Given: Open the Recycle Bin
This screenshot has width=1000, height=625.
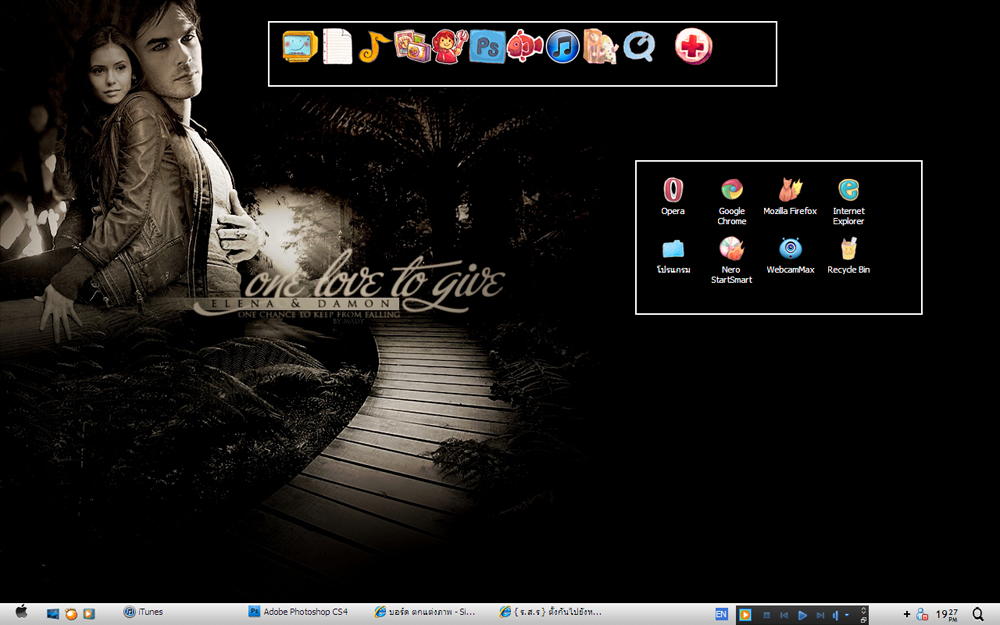Looking at the screenshot, I should (848, 255).
